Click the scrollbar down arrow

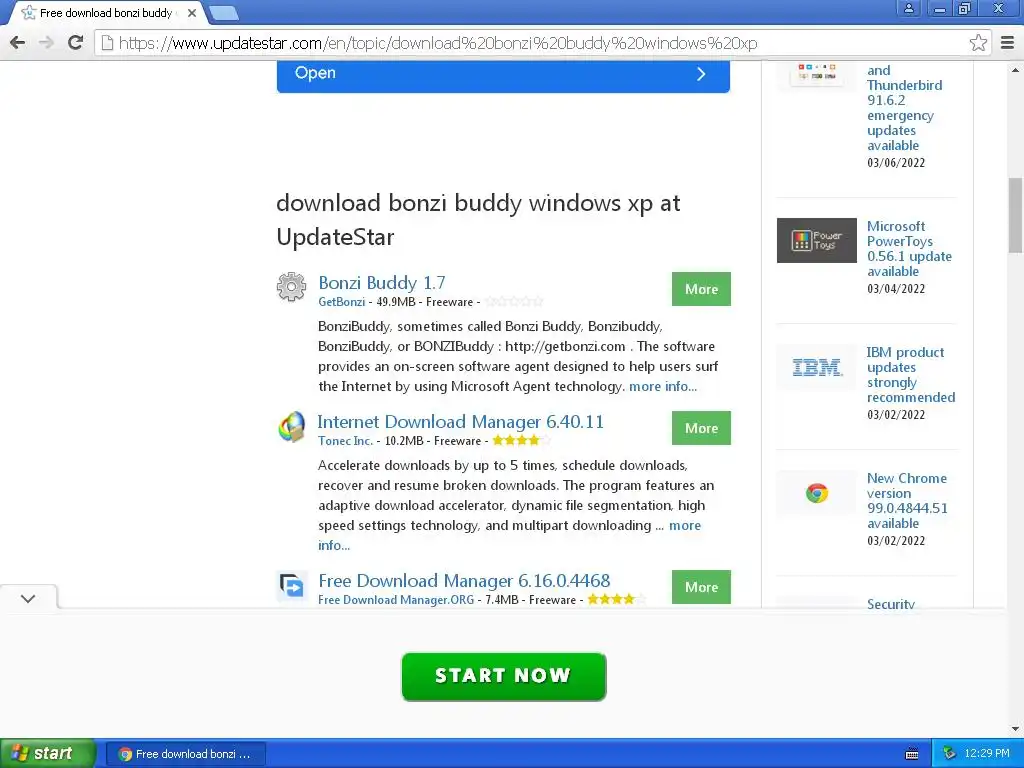(1016, 729)
